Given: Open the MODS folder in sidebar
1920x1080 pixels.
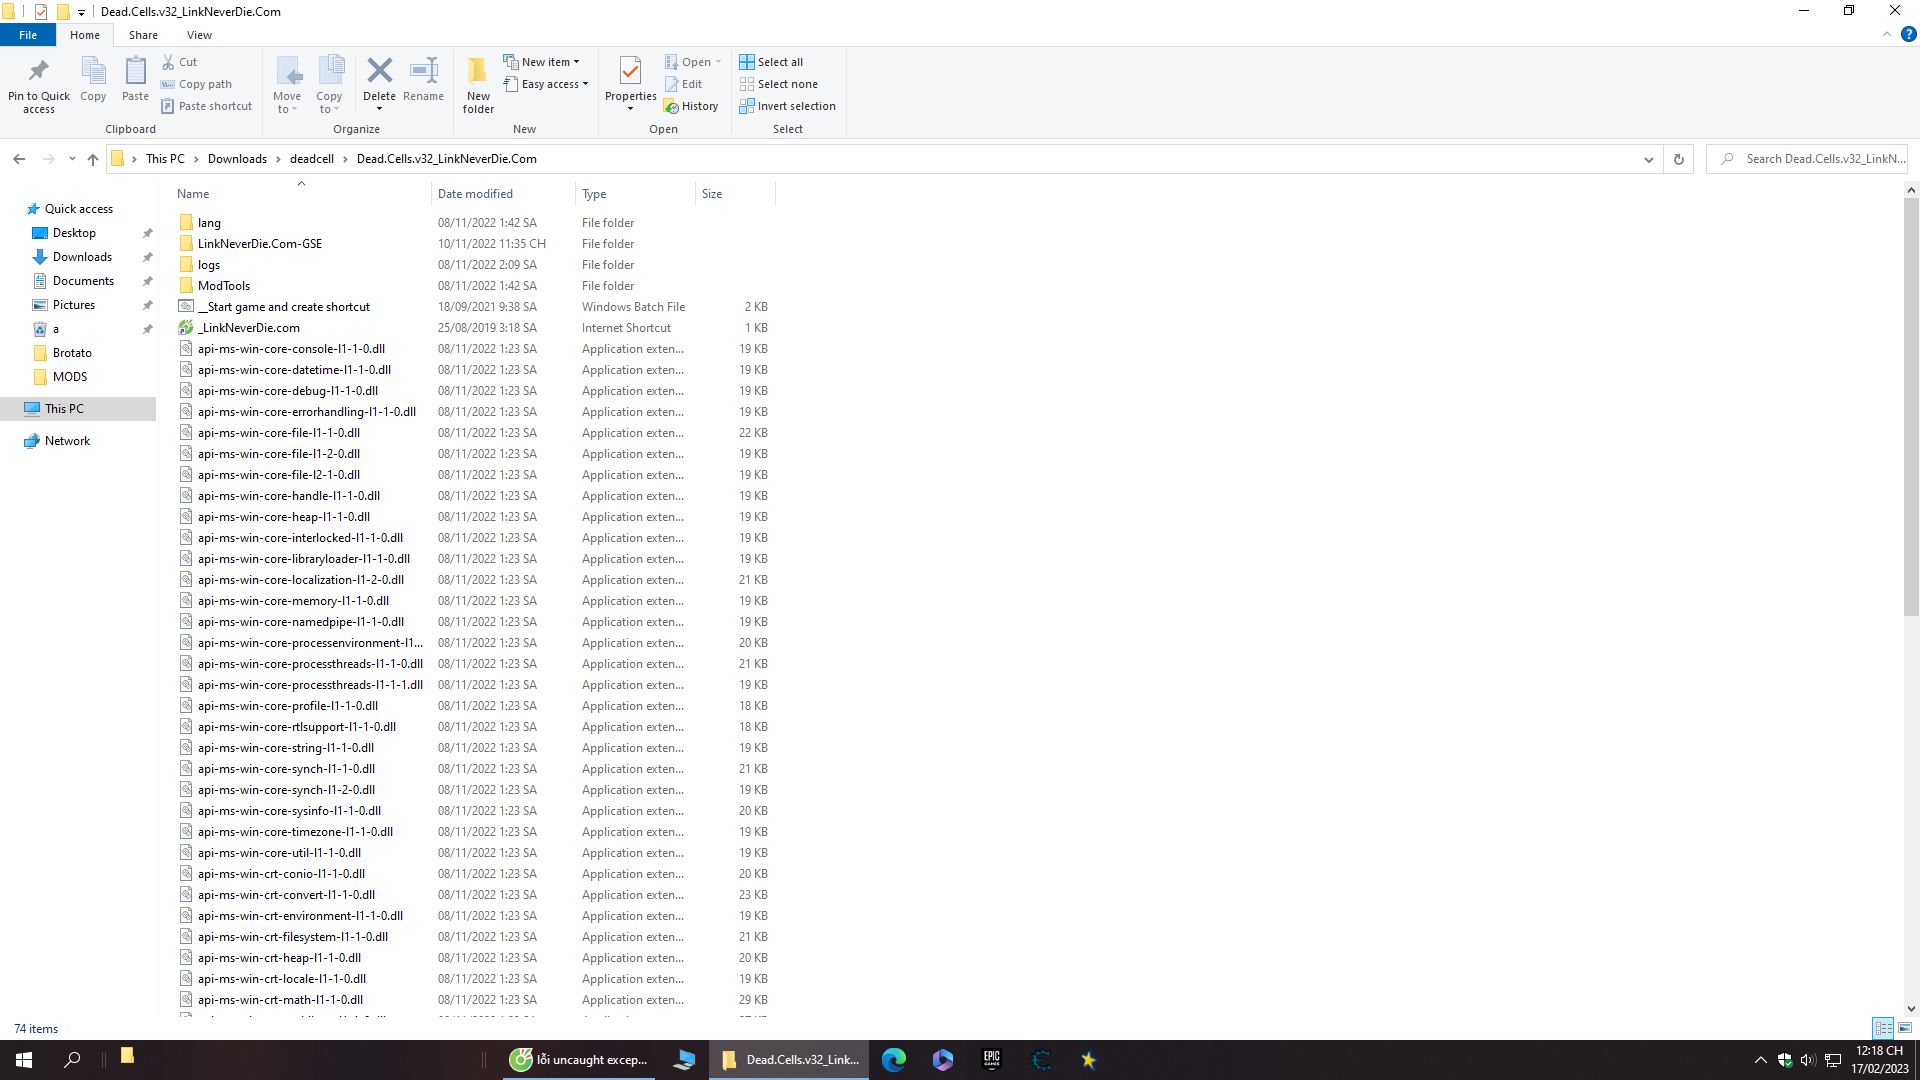Looking at the screenshot, I should coord(70,377).
